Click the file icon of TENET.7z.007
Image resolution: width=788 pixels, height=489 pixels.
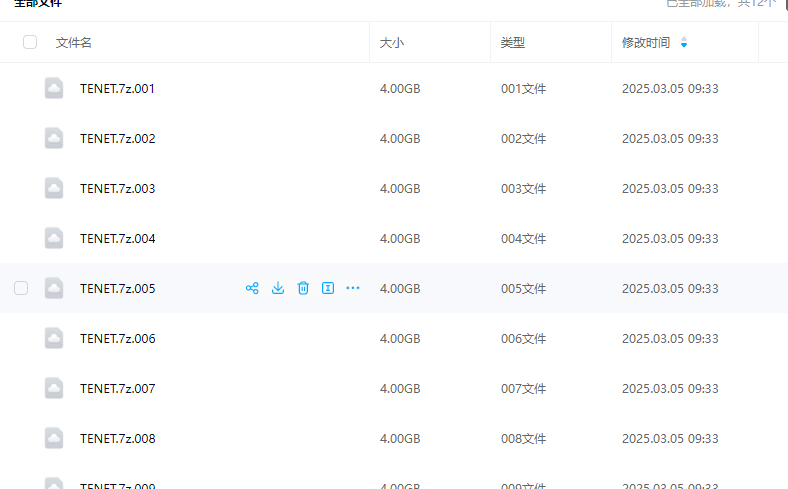(x=54, y=388)
